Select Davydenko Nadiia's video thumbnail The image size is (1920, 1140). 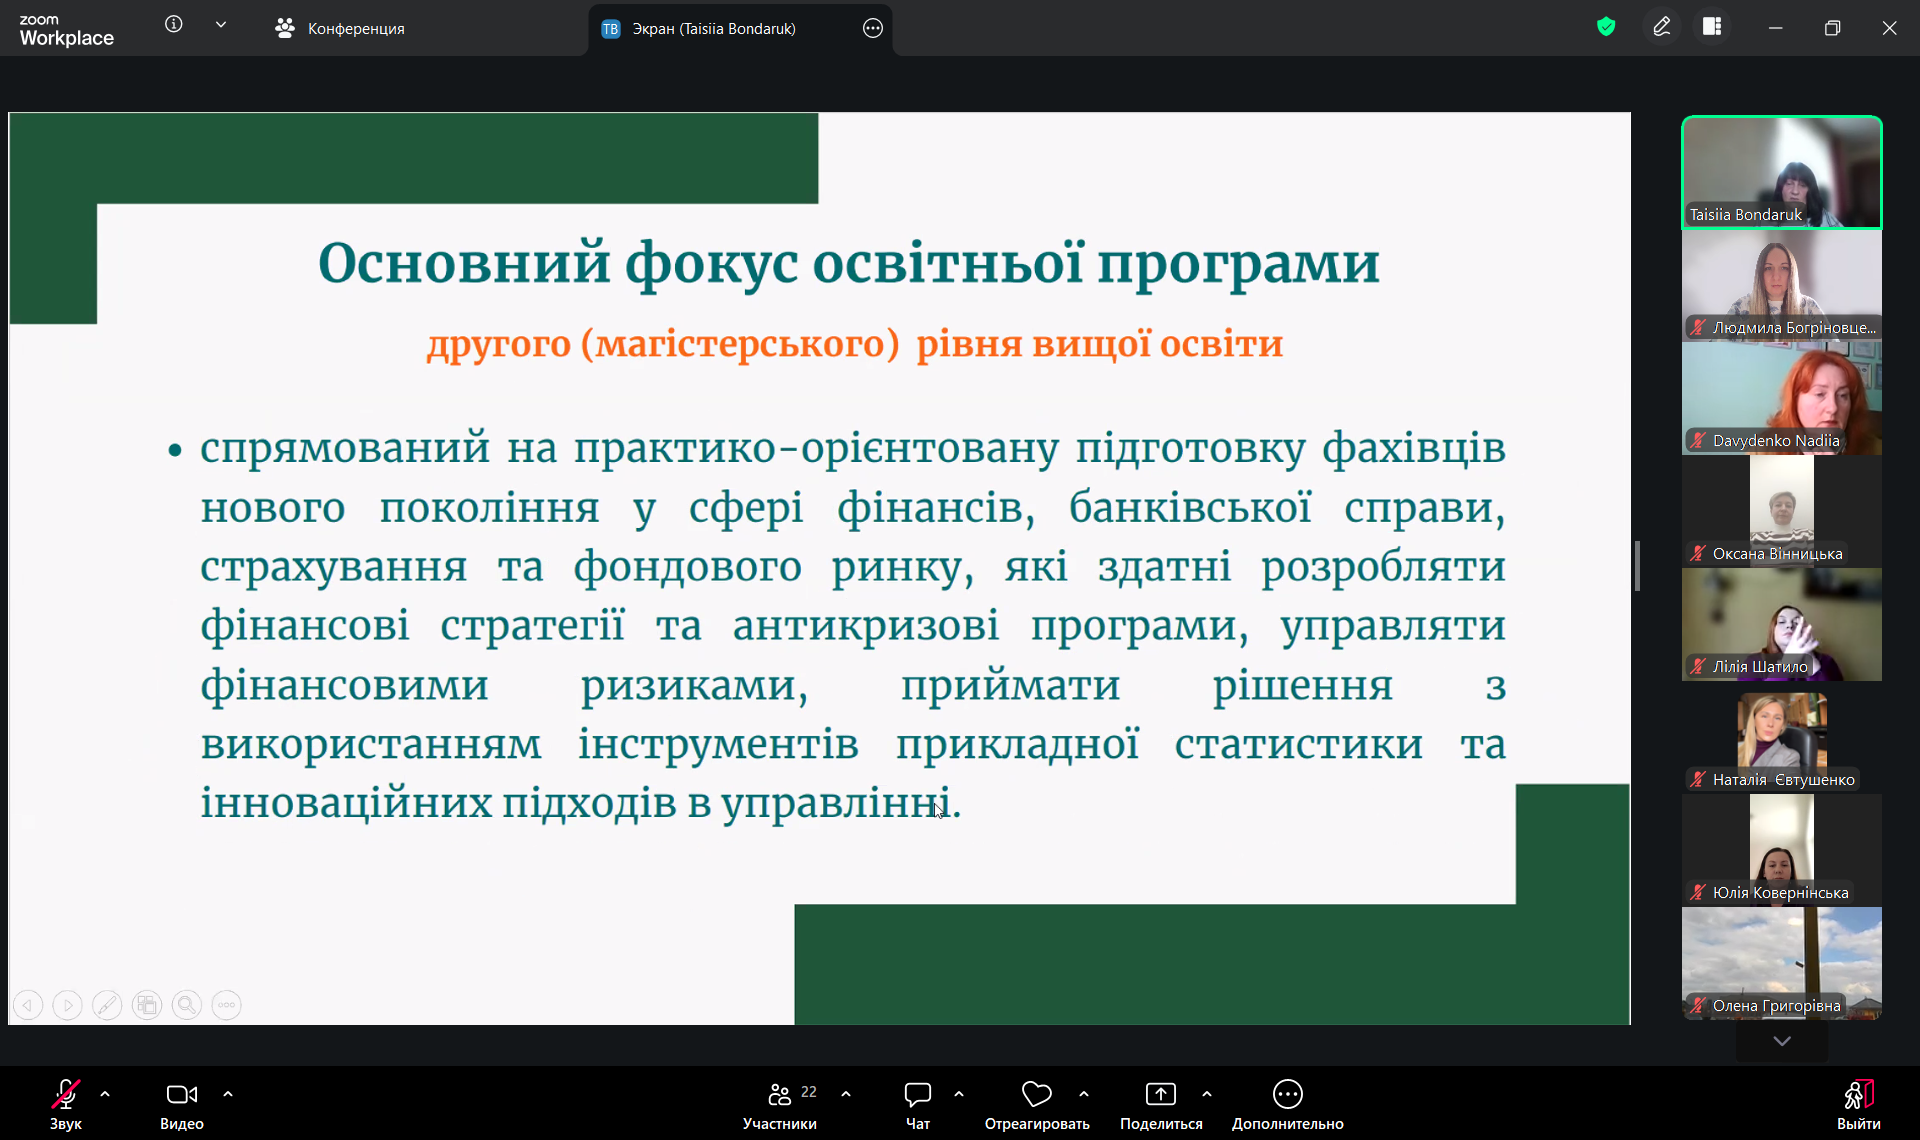pyautogui.click(x=1781, y=398)
